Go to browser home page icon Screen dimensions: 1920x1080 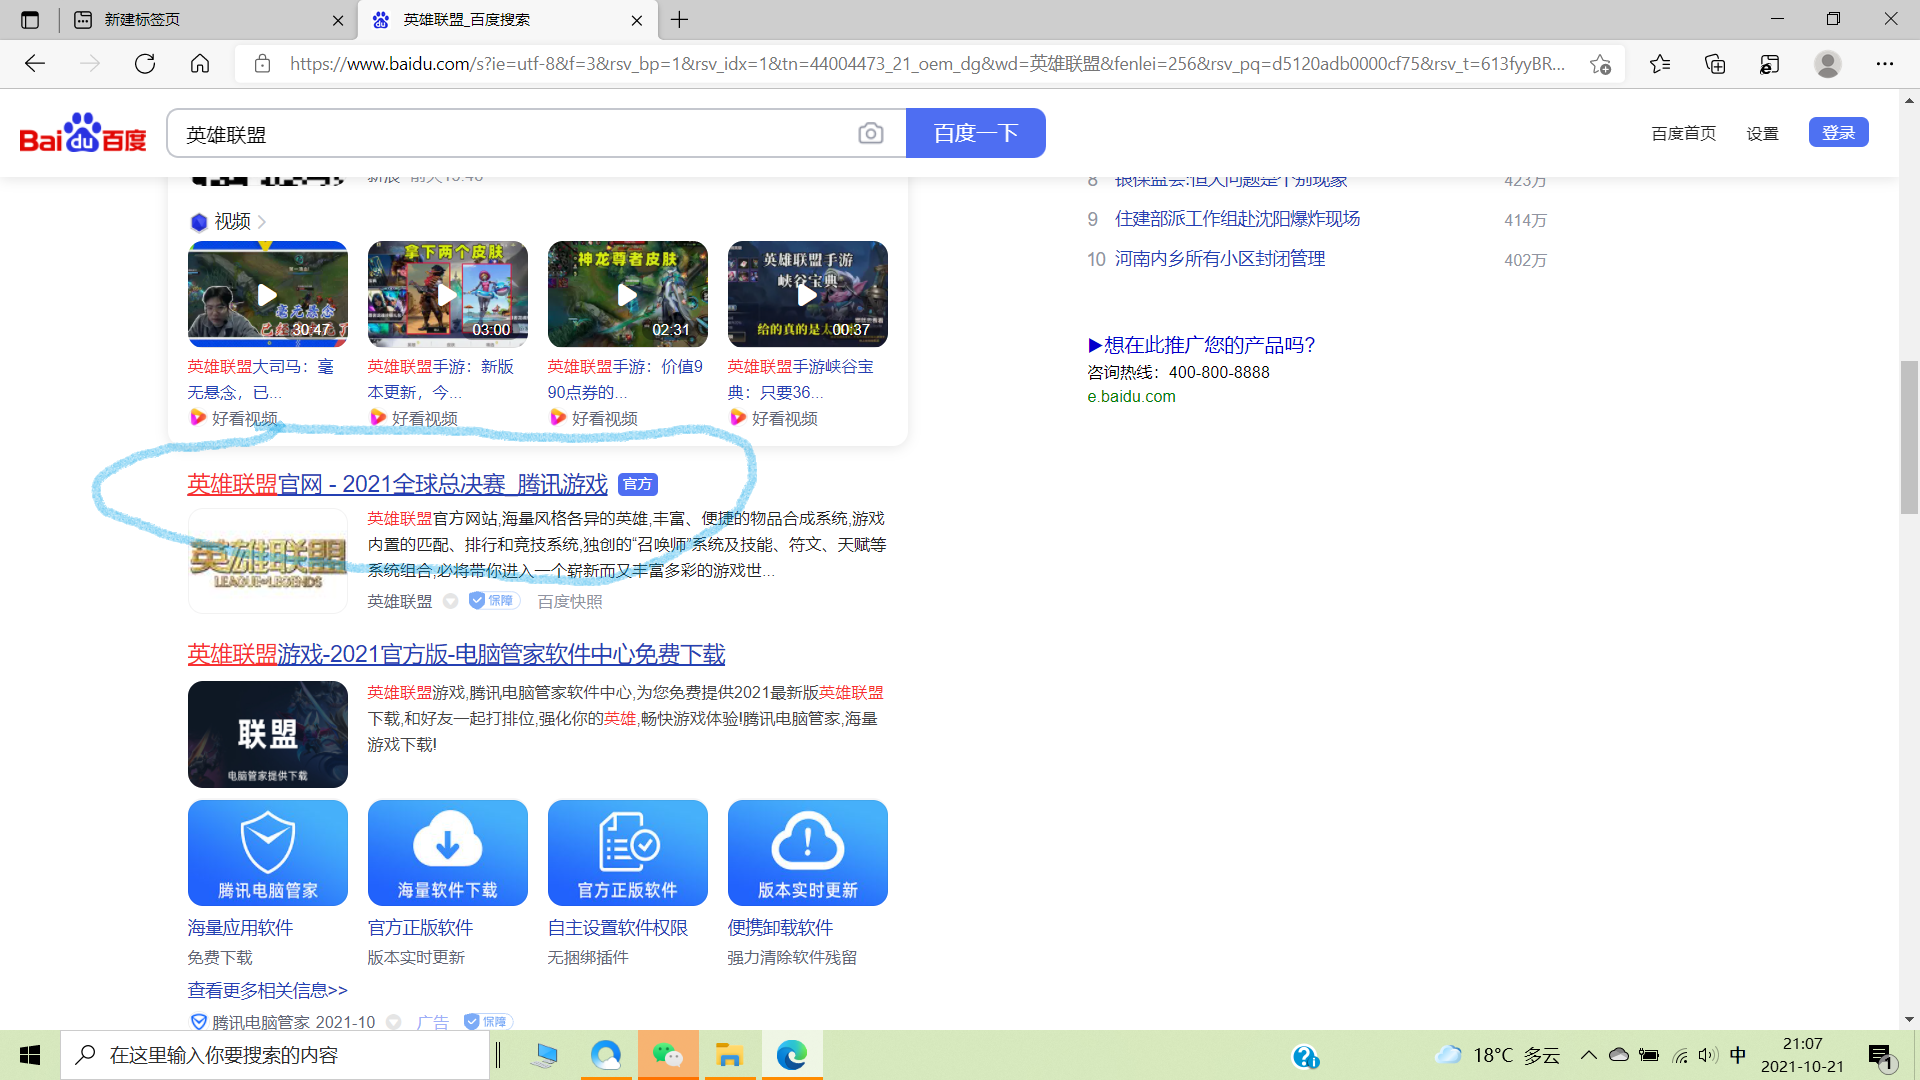200,64
